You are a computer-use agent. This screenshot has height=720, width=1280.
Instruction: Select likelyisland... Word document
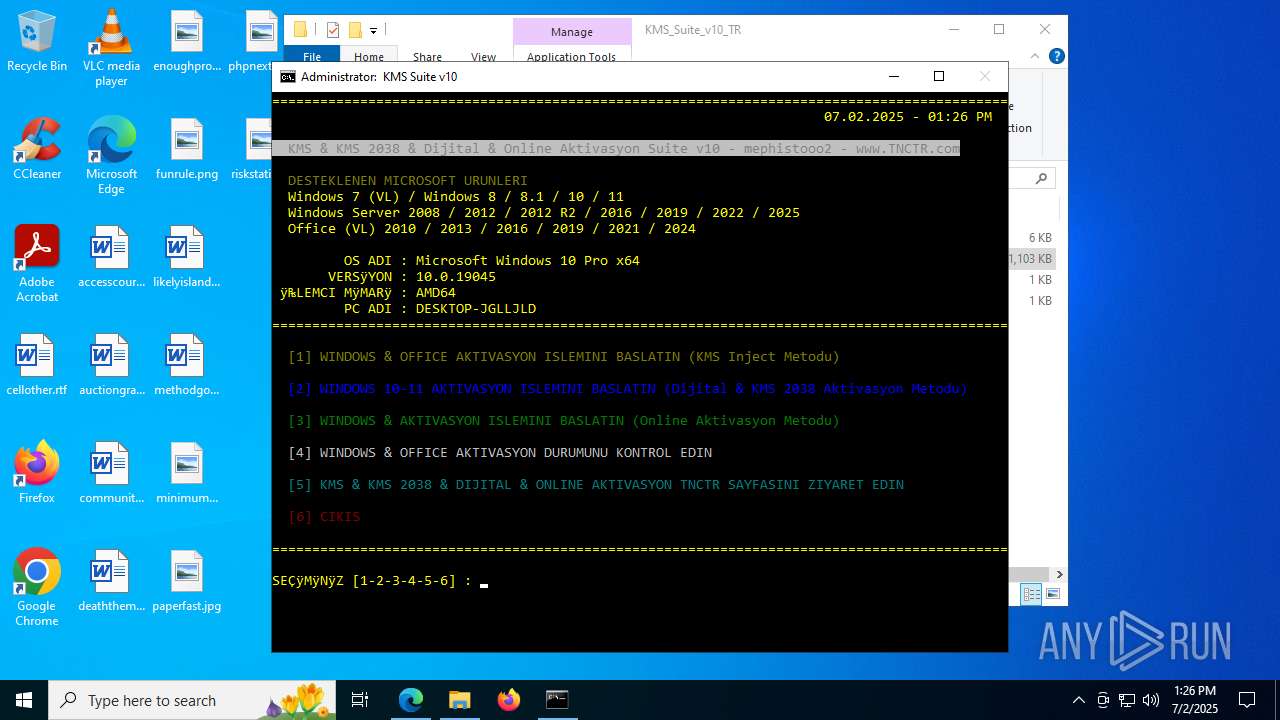[x=187, y=257]
